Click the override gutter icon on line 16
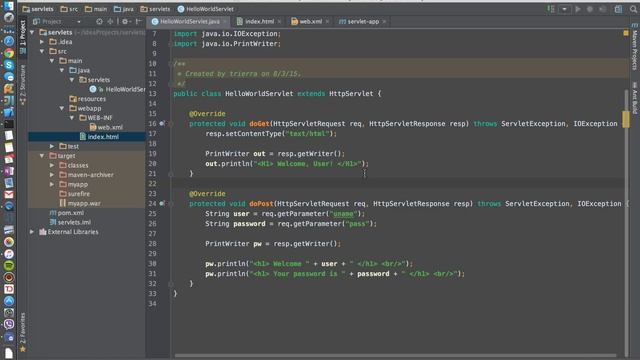Screen dimensions: 640x360 pyautogui.click(x=162, y=123)
